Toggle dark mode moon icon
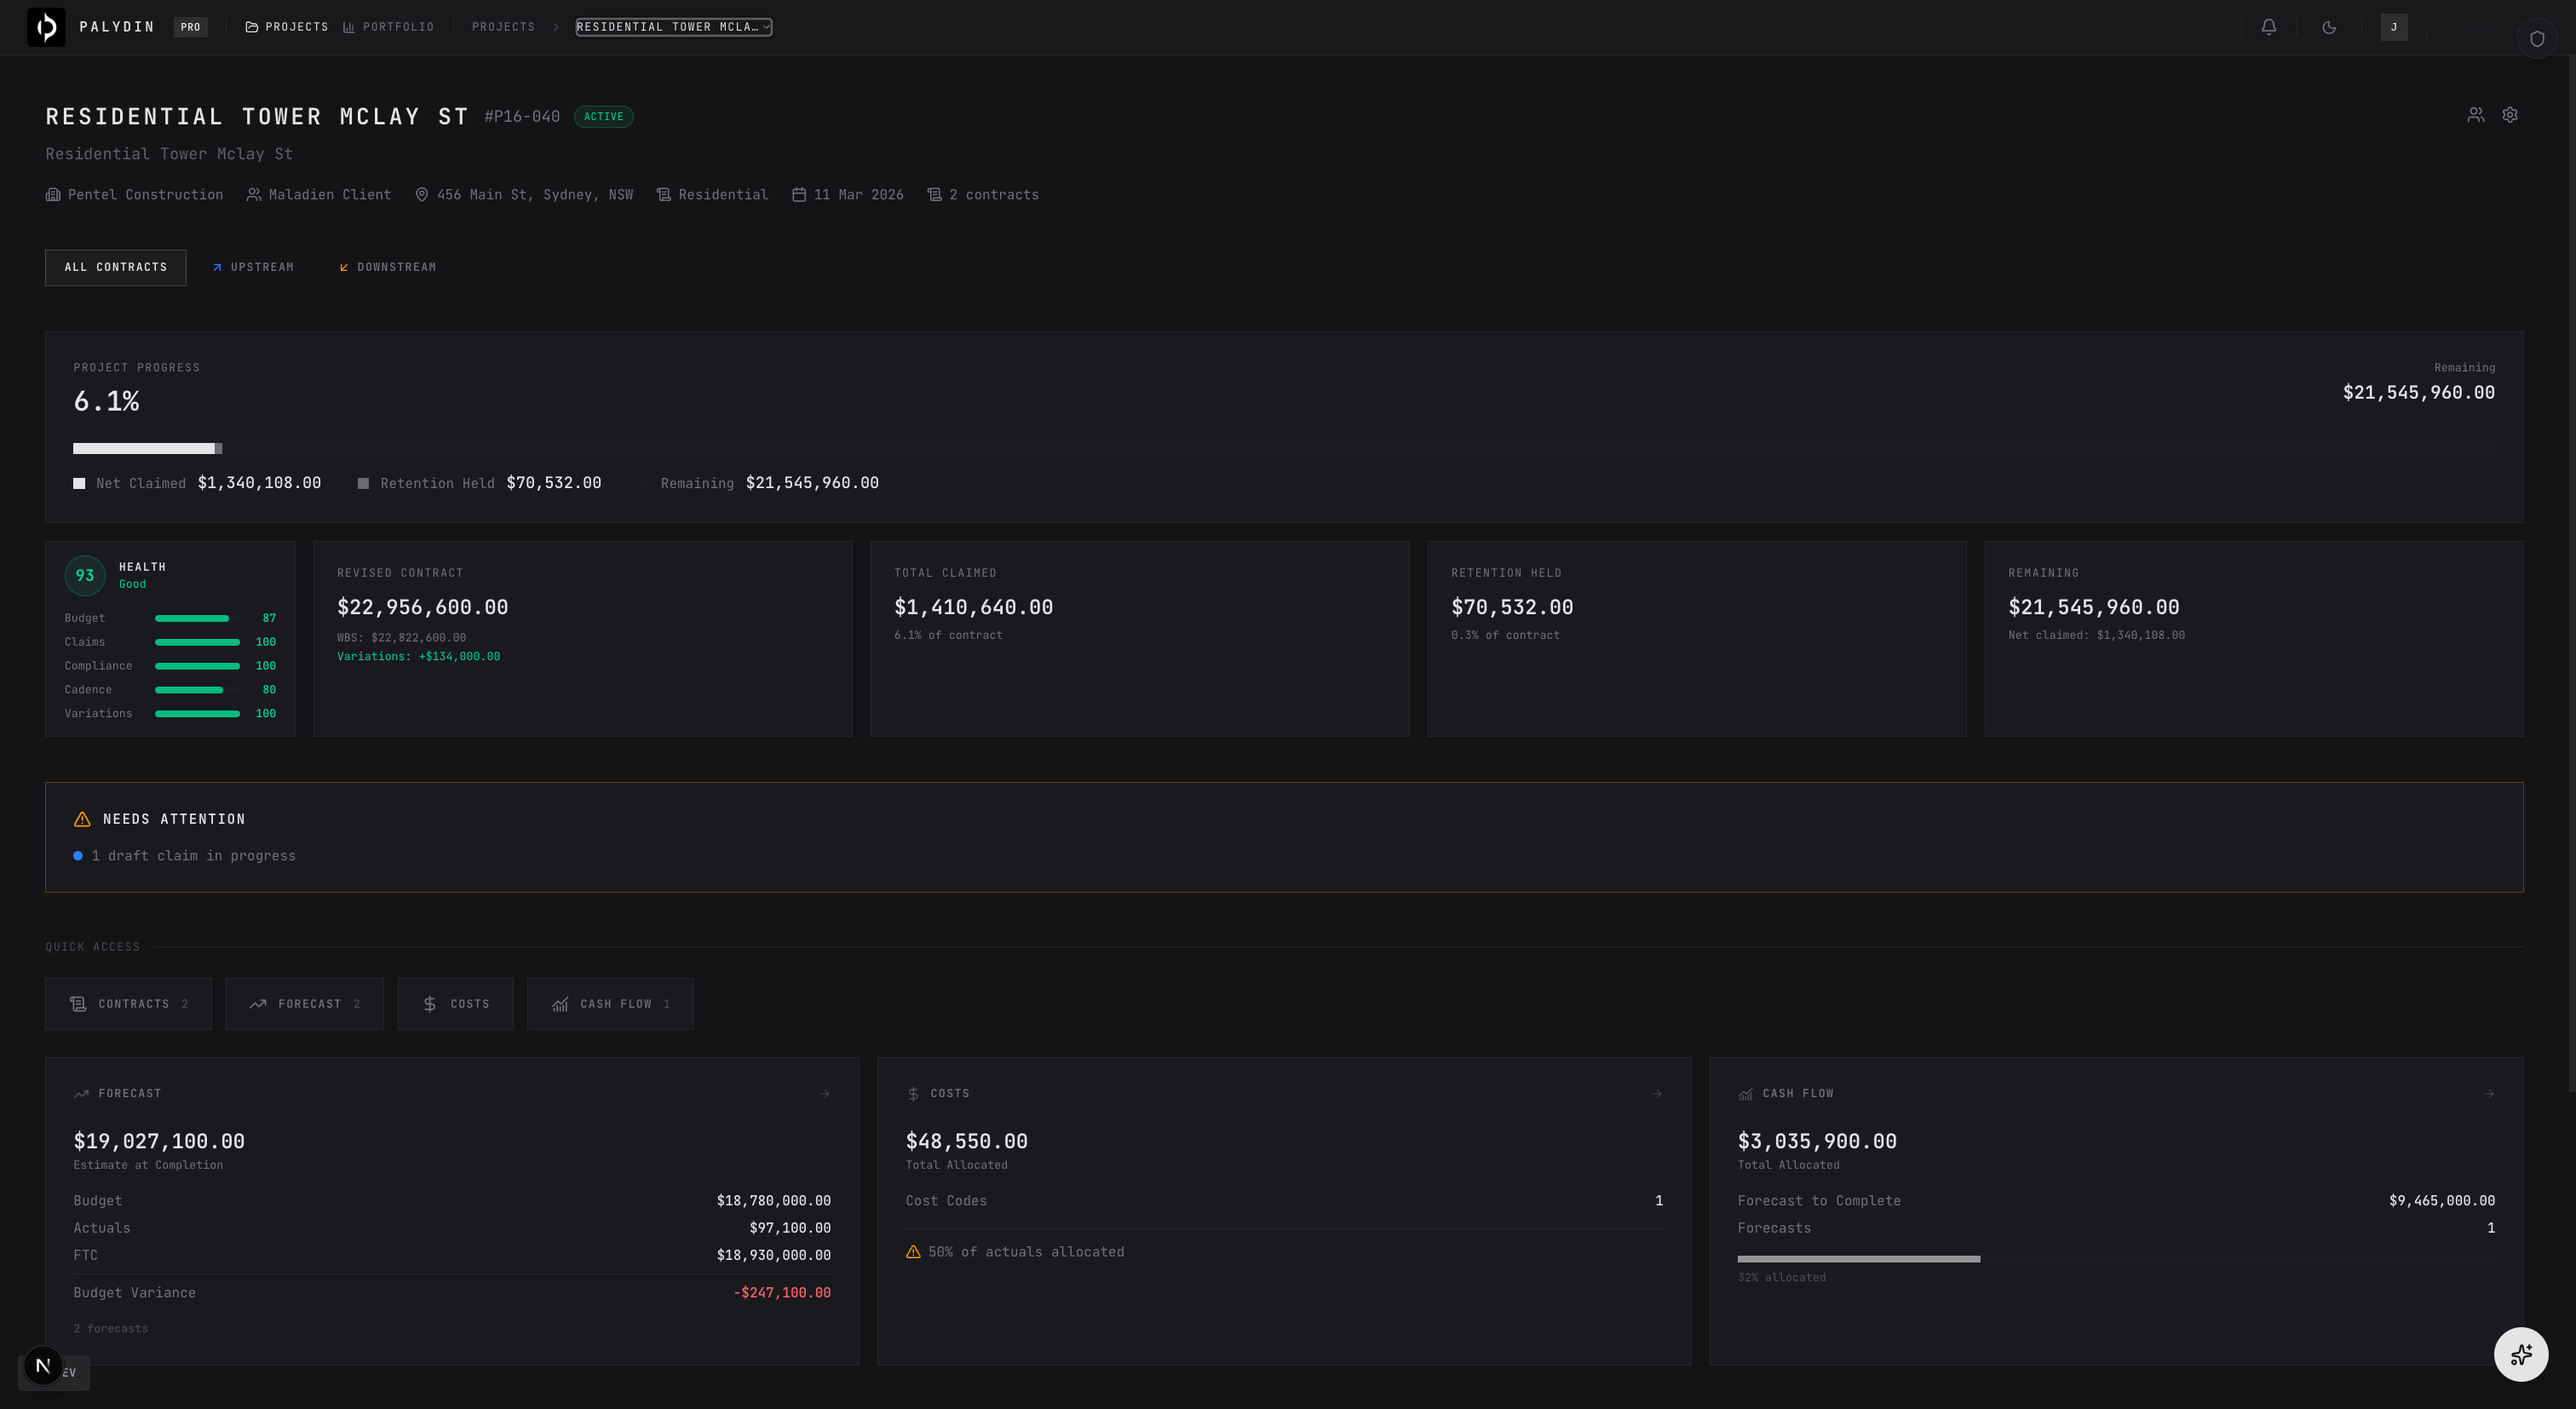This screenshot has width=2576, height=1409. [x=2328, y=27]
